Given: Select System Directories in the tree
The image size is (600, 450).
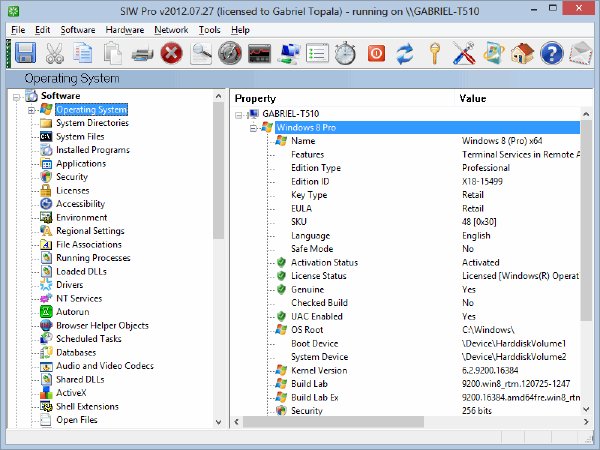Looking at the screenshot, I should [x=92, y=123].
